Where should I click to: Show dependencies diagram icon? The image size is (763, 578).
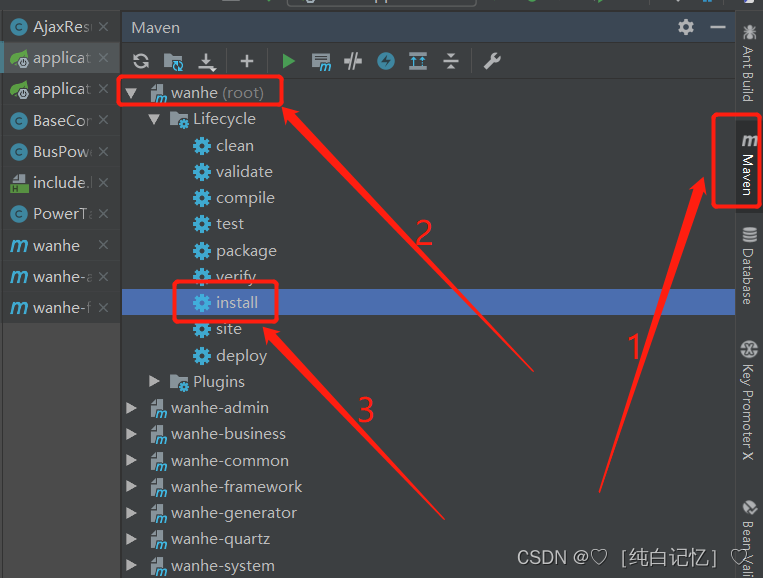pos(418,61)
